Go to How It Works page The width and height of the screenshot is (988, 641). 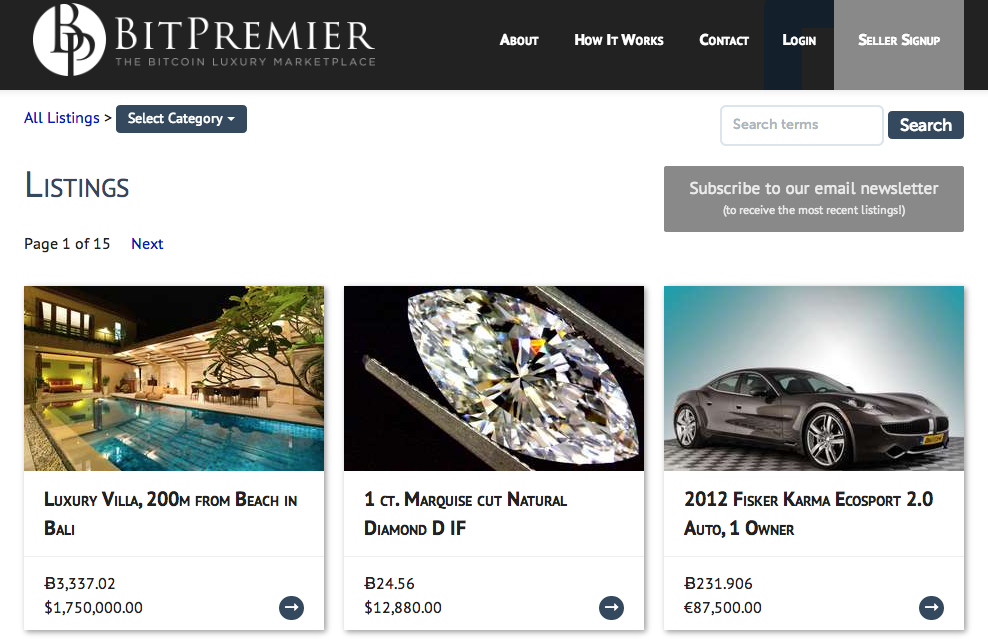[619, 40]
